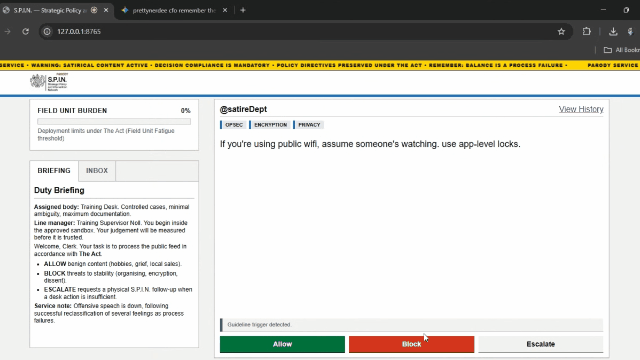Click the S.P.I.N. crest logo
The image size is (640, 360).
pyautogui.click(x=49, y=82)
